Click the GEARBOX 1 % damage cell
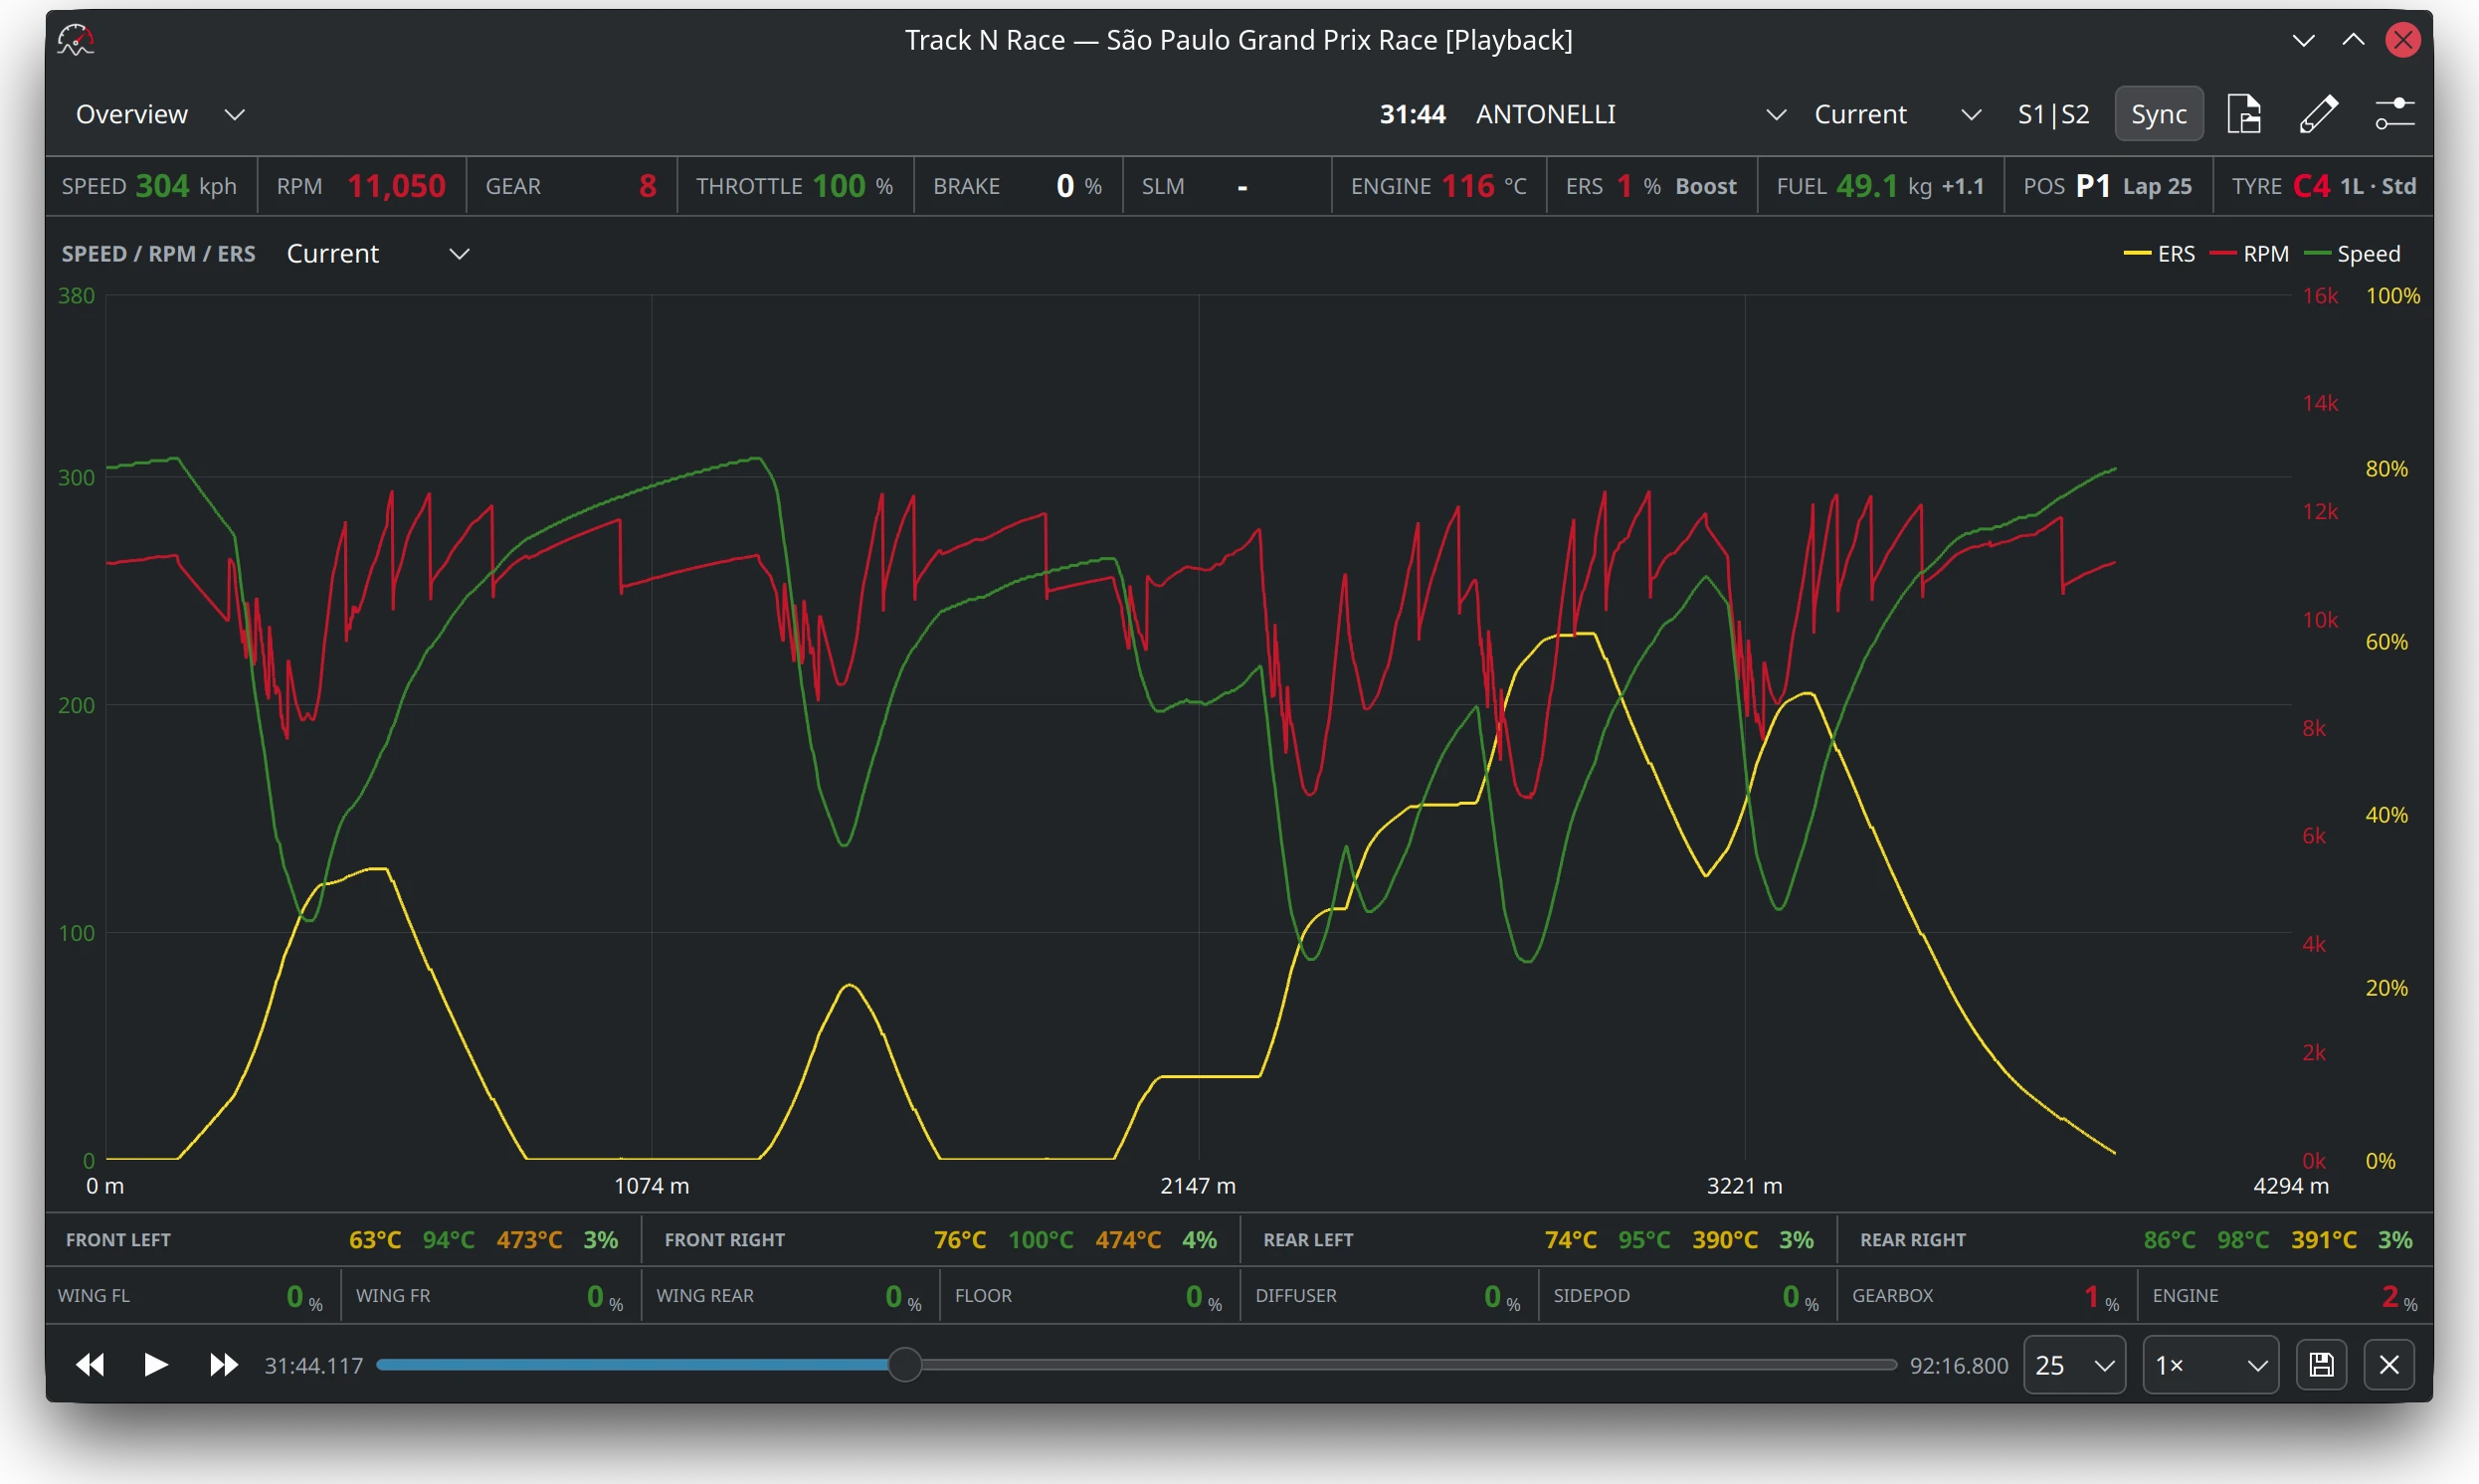The width and height of the screenshot is (2479, 1484). (x=1986, y=1295)
